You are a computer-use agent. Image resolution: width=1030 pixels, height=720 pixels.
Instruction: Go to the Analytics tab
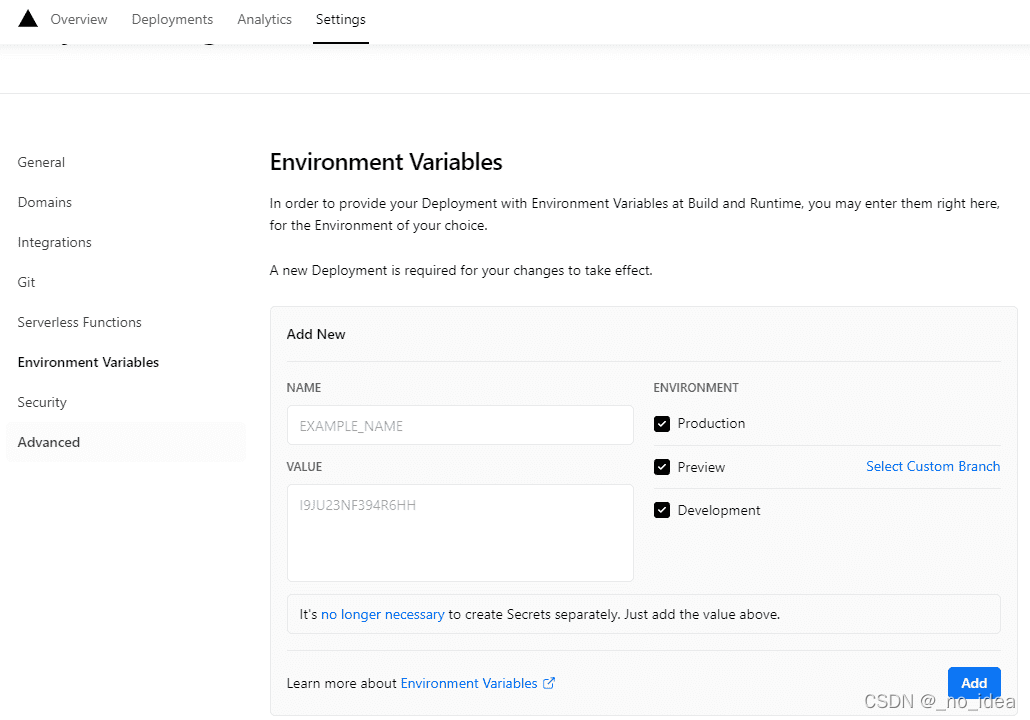coord(264,19)
